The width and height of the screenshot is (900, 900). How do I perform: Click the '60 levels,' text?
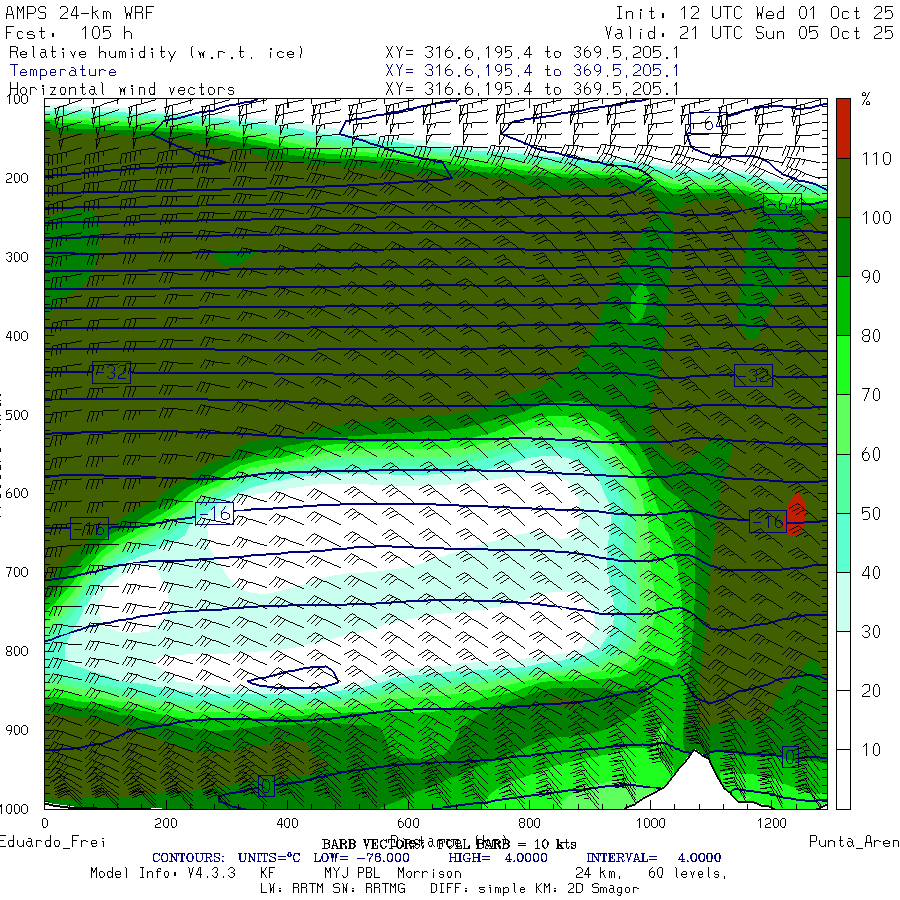pos(687,873)
